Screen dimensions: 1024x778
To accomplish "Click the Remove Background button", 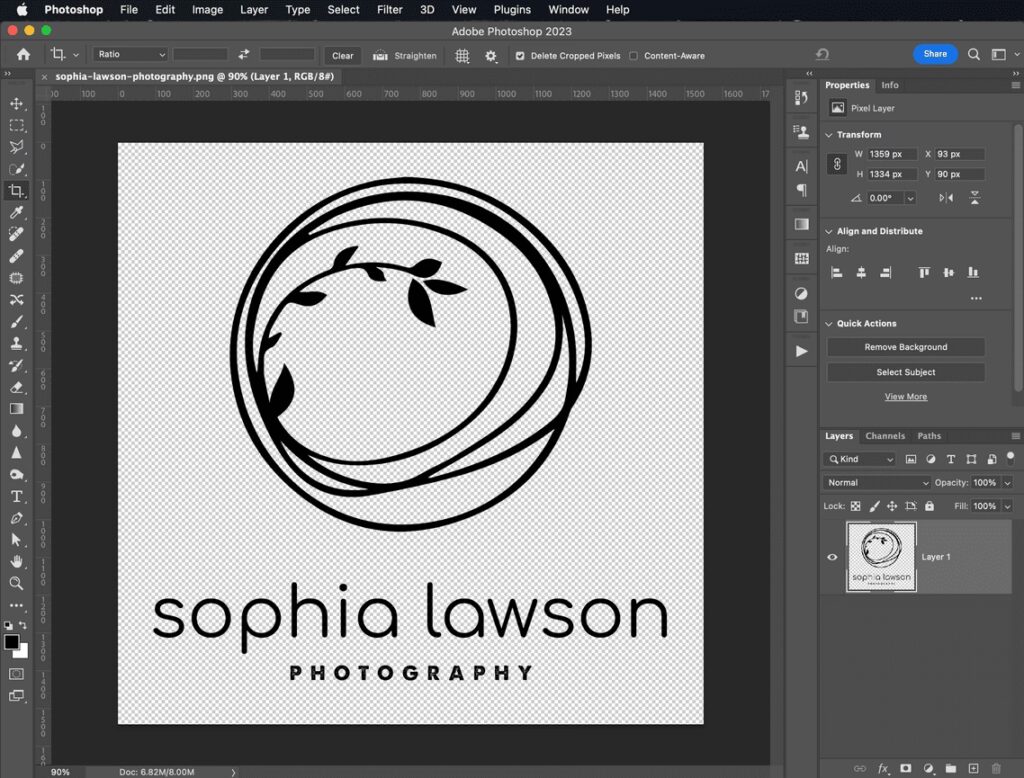I will tap(905, 347).
